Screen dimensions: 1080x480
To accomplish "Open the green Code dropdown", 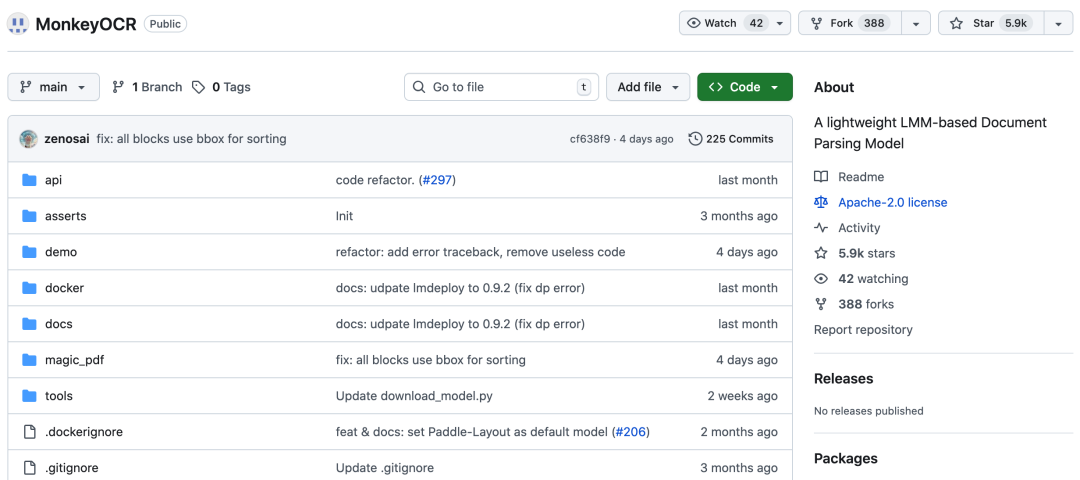I will point(744,87).
